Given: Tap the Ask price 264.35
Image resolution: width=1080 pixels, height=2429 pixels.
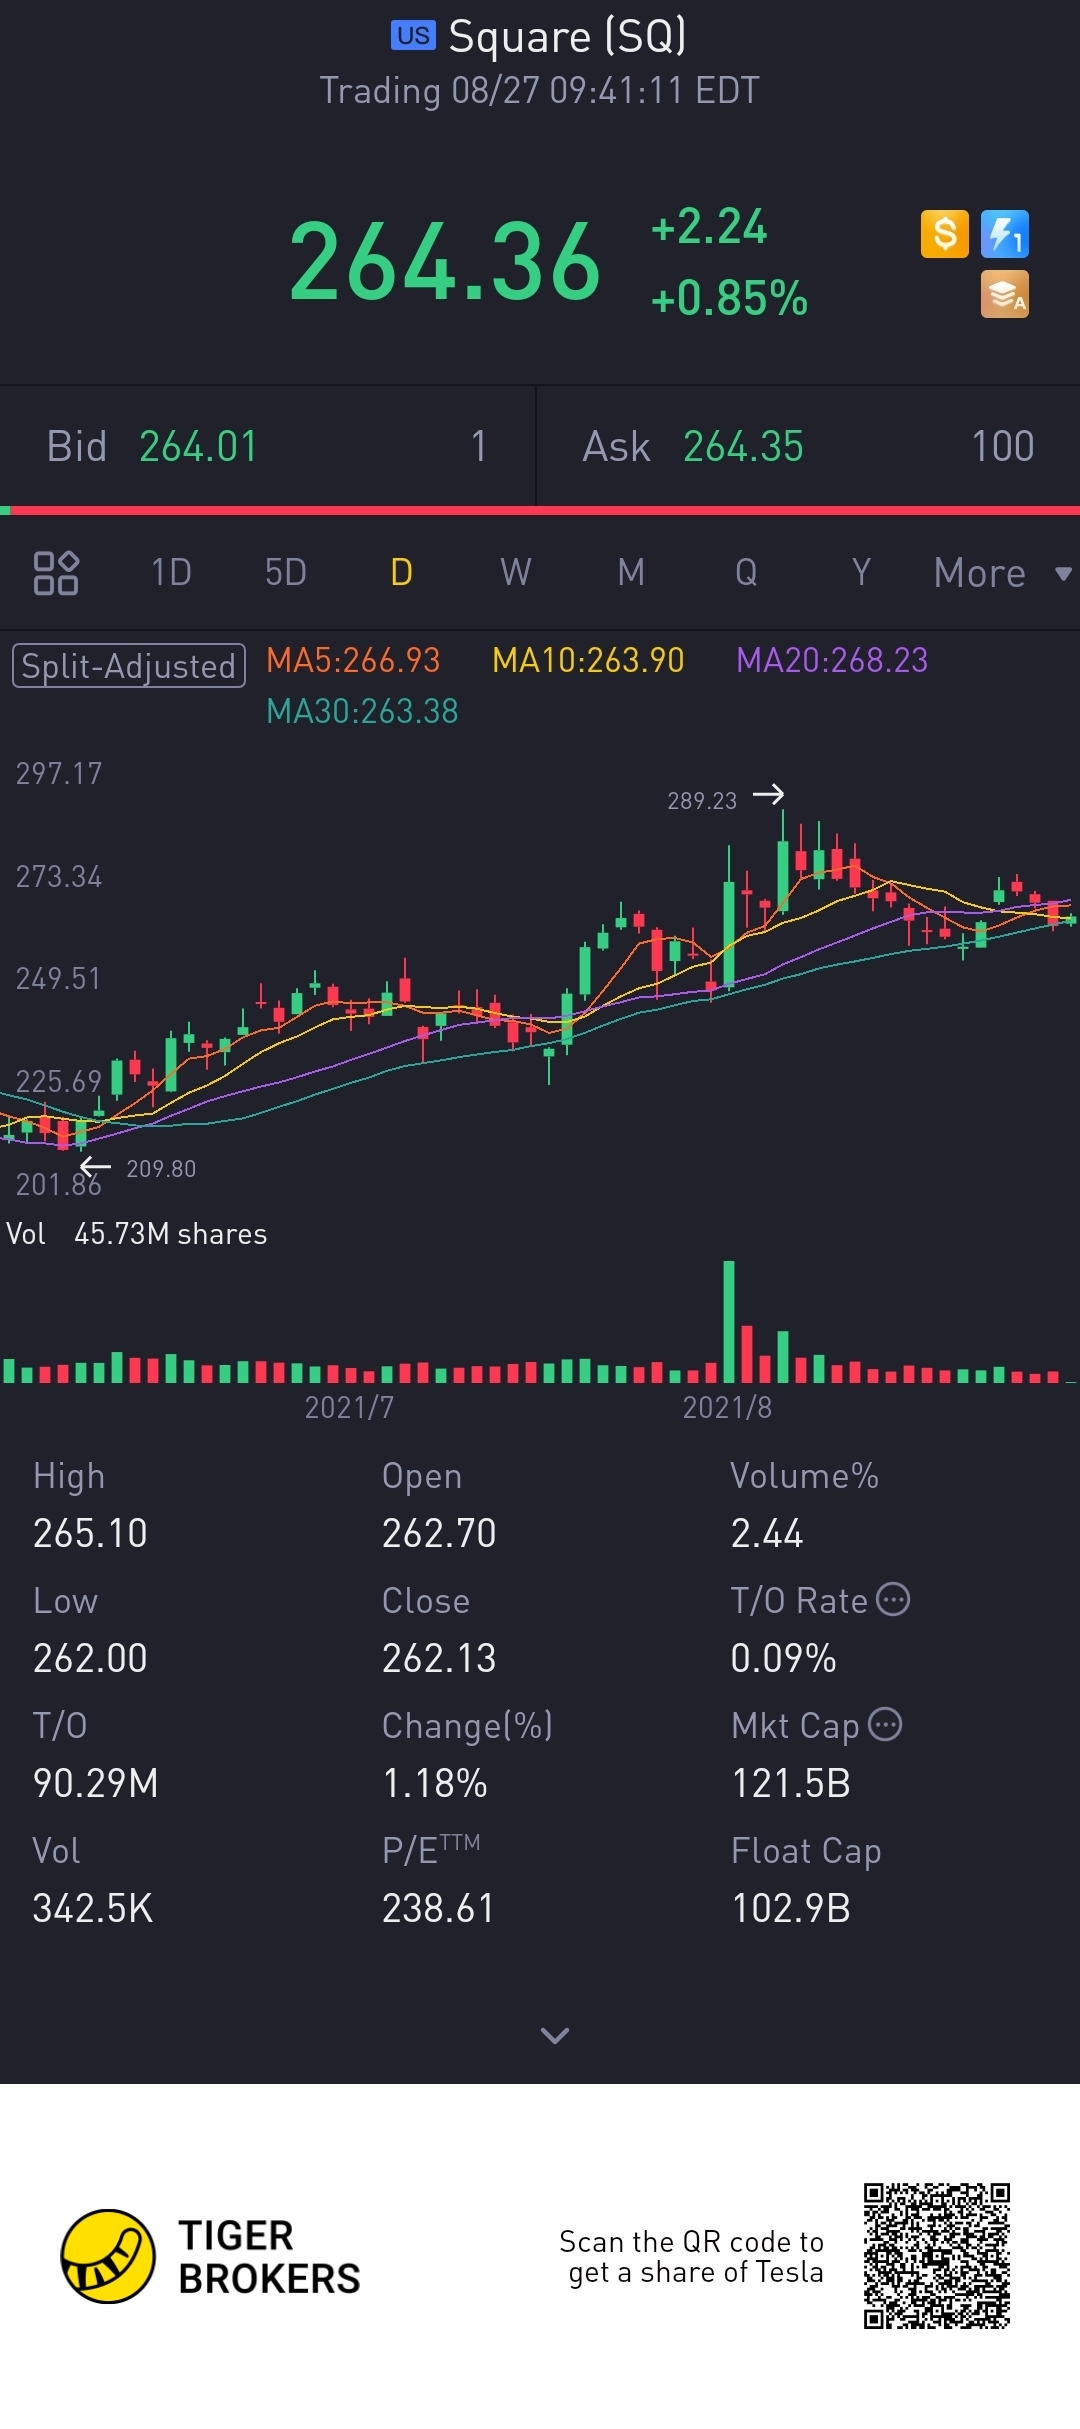Looking at the screenshot, I should [743, 447].
